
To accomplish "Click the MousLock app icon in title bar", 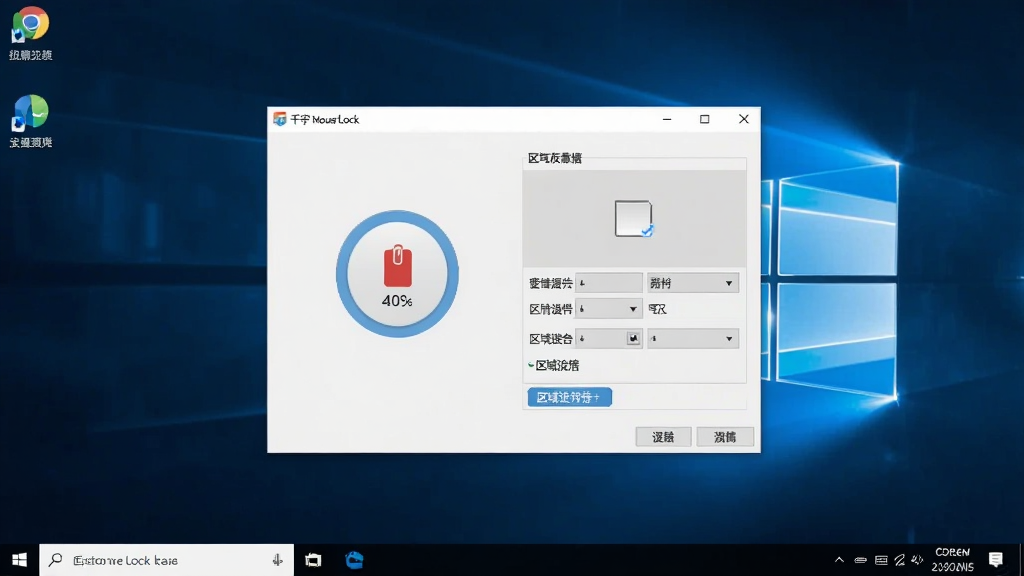I will point(280,119).
